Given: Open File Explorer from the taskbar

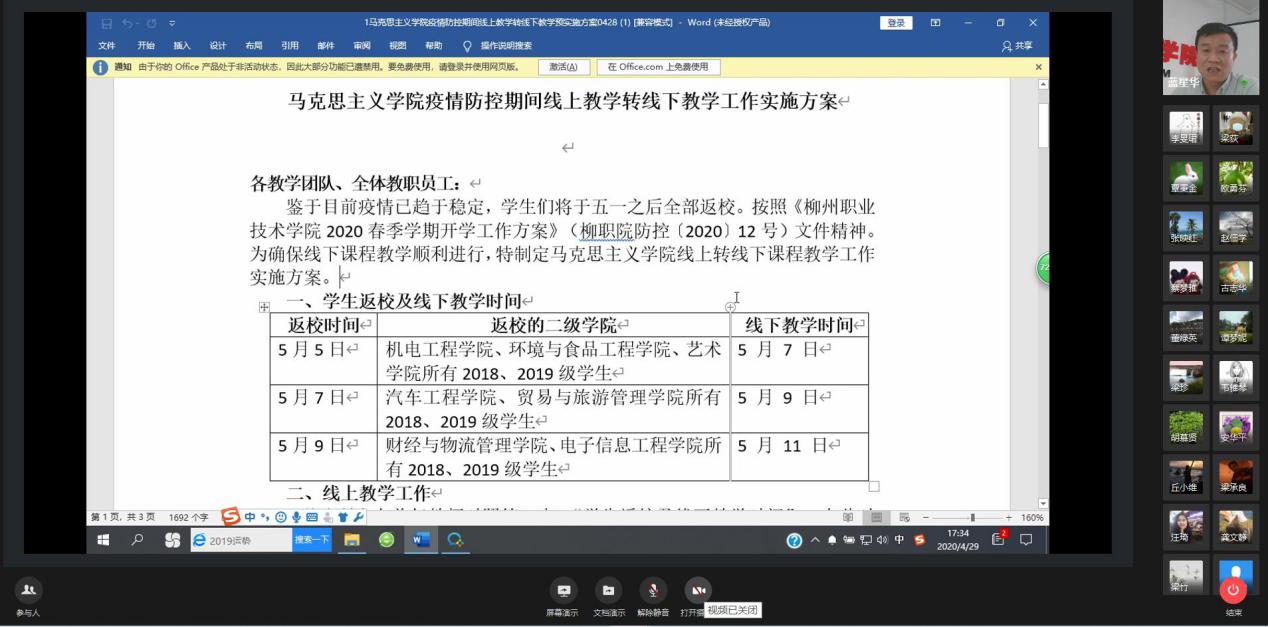Looking at the screenshot, I should pyautogui.click(x=352, y=540).
